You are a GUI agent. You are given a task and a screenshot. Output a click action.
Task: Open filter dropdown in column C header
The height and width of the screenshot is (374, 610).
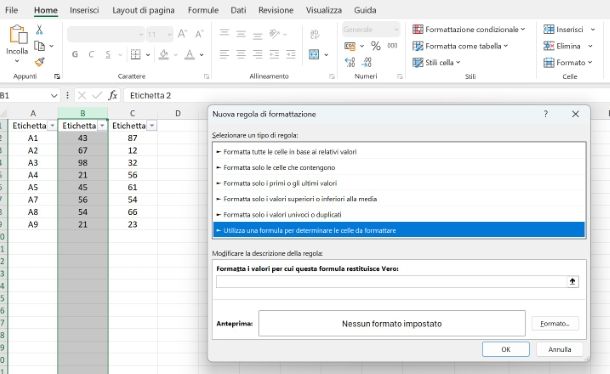(x=152, y=126)
